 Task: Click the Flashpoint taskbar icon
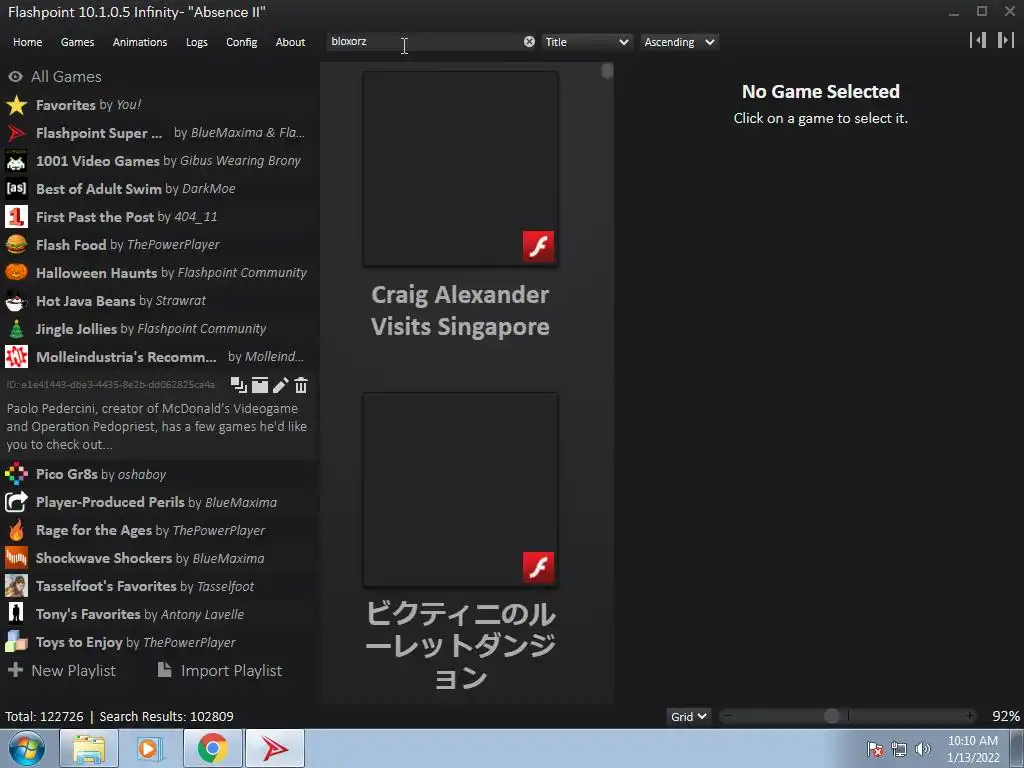(x=275, y=748)
